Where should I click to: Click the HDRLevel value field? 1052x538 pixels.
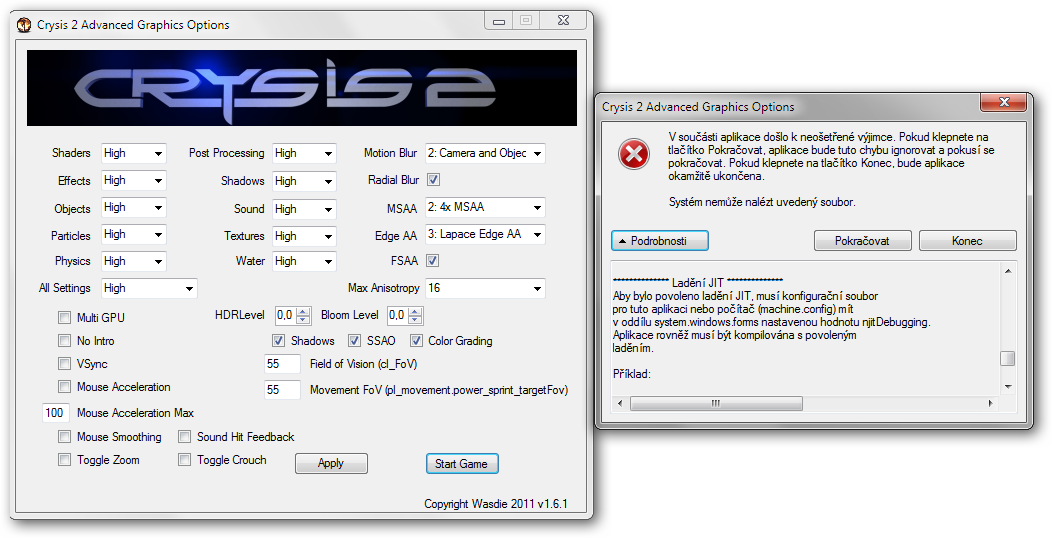tap(286, 315)
